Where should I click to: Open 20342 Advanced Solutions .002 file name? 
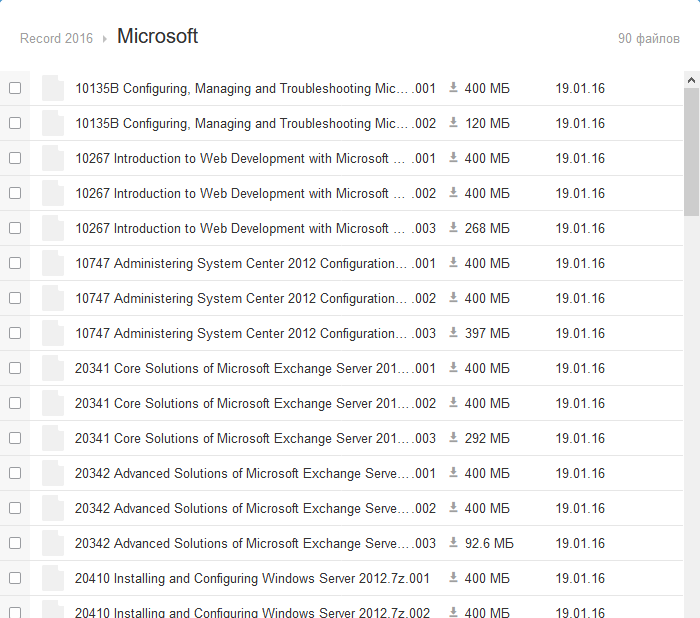(255, 509)
